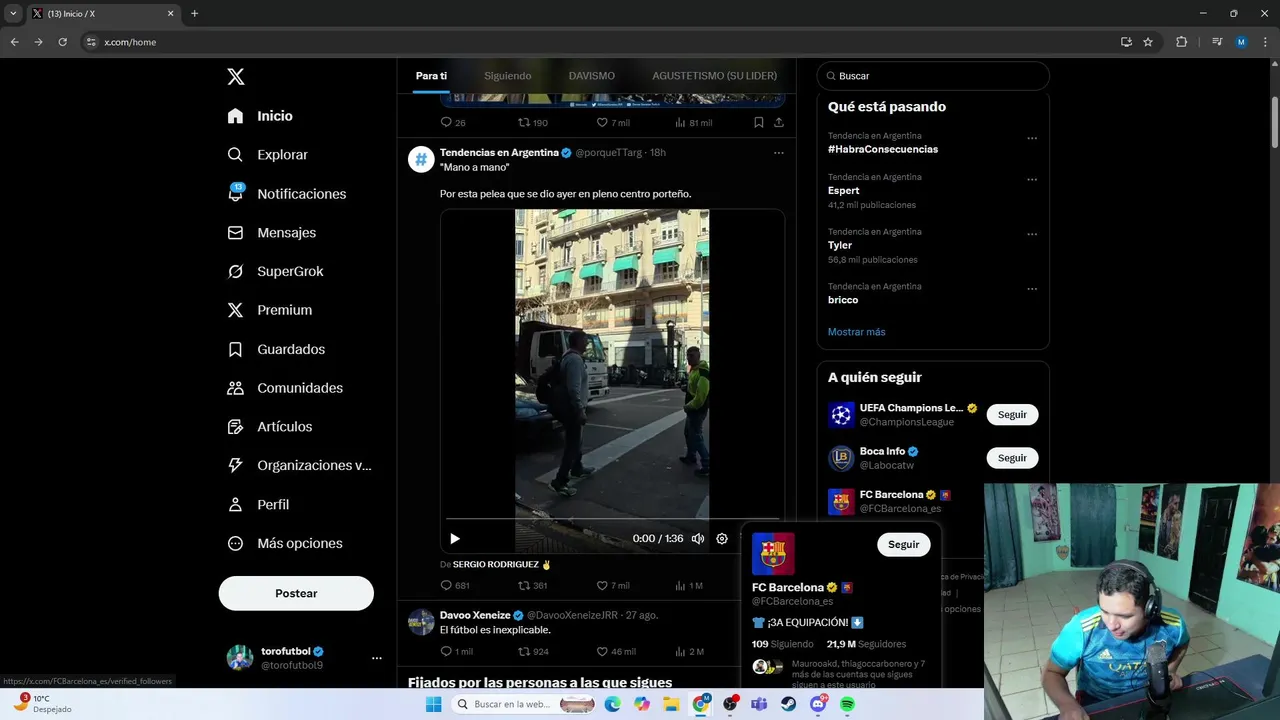Open more options for Tendencias en Argentina post
The image size is (1280, 720).
point(779,153)
